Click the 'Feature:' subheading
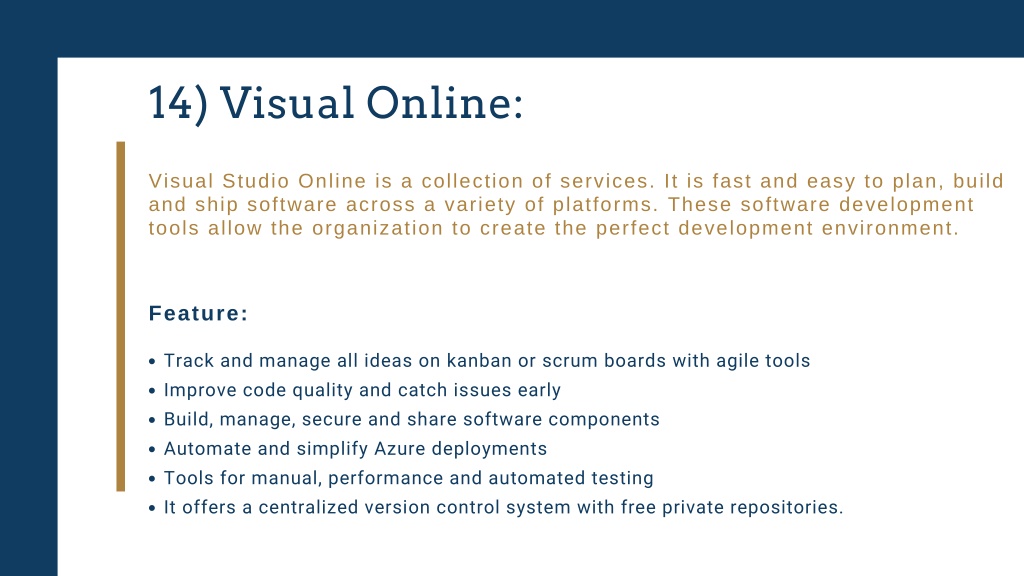This screenshot has width=1024, height=576. click(199, 313)
